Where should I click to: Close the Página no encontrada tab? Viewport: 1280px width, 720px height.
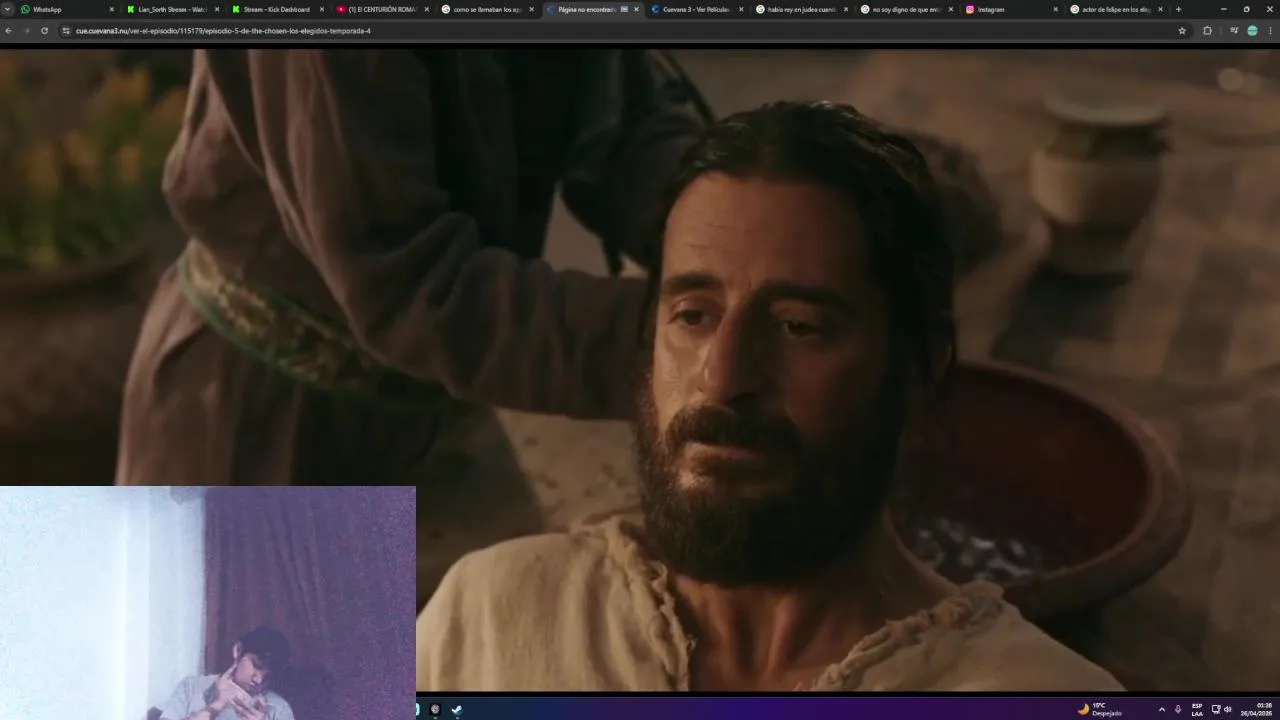click(x=636, y=9)
